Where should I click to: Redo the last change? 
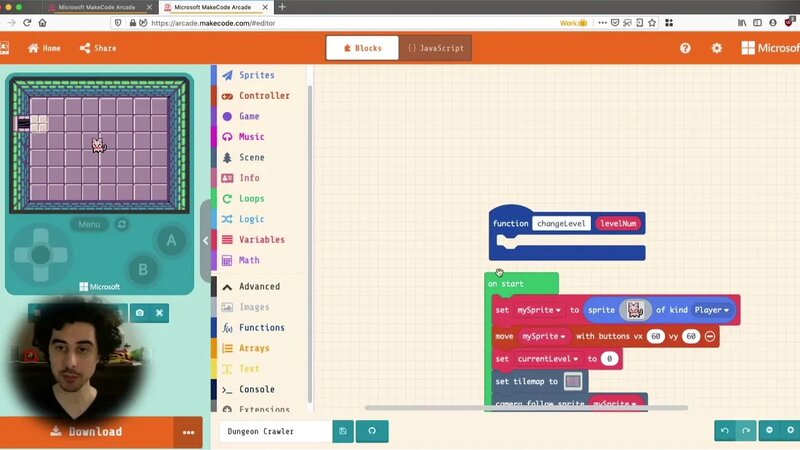coord(745,430)
